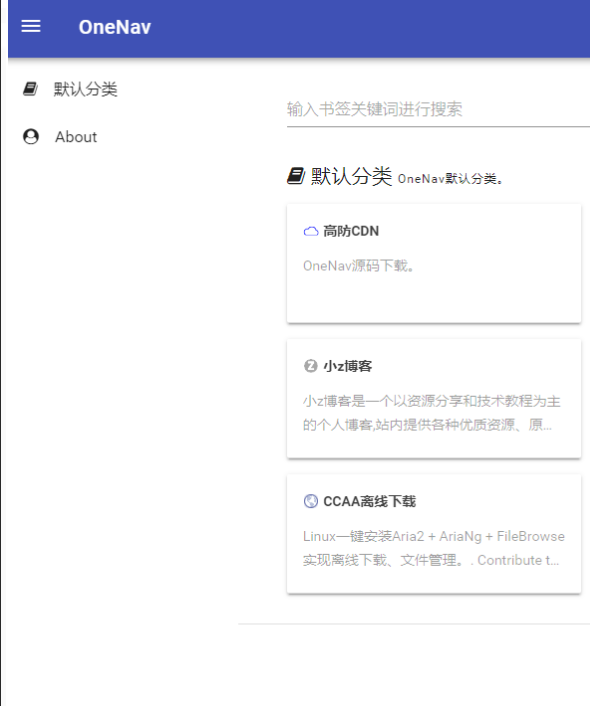The height and width of the screenshot is (706, 590).
Task: Click the OneNav默认分类。 subtitle text
Action: pos(450,179)
